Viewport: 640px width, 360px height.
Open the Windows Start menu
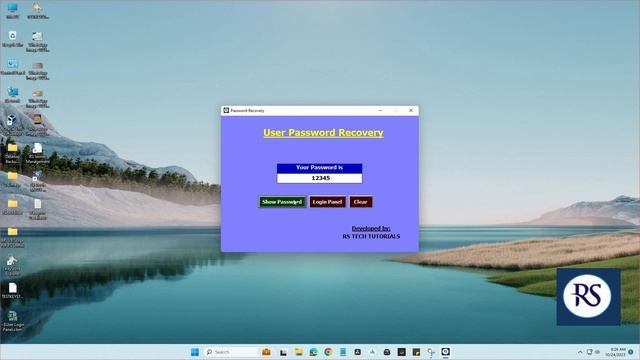(x=195, y=352)
